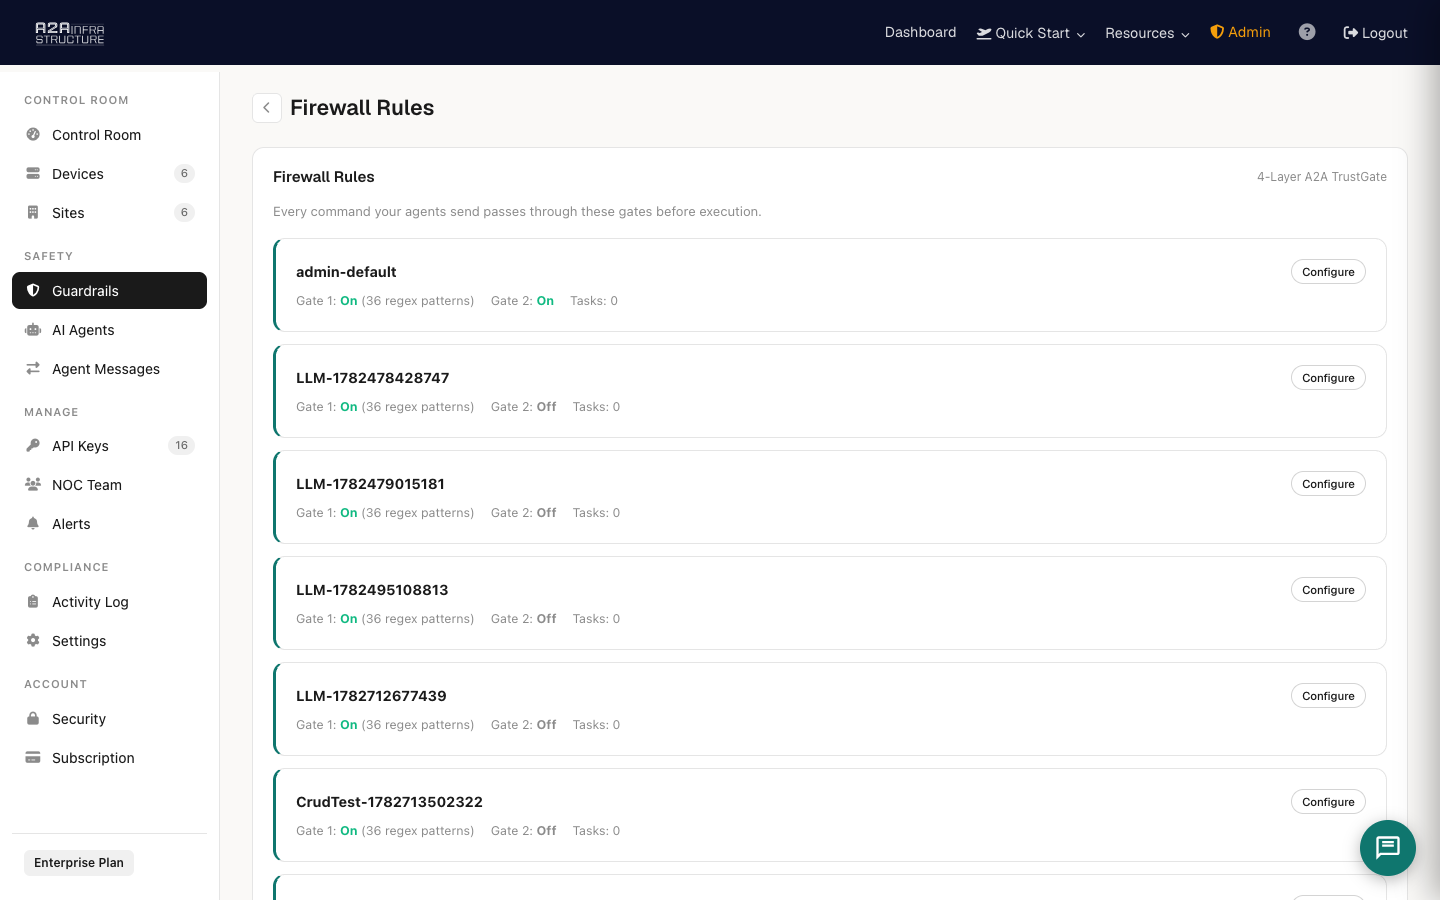Click the Devices count badge 6
The height and width of the screenshot is (900, 1440).
pyautogui.click(x=184, y=173)
